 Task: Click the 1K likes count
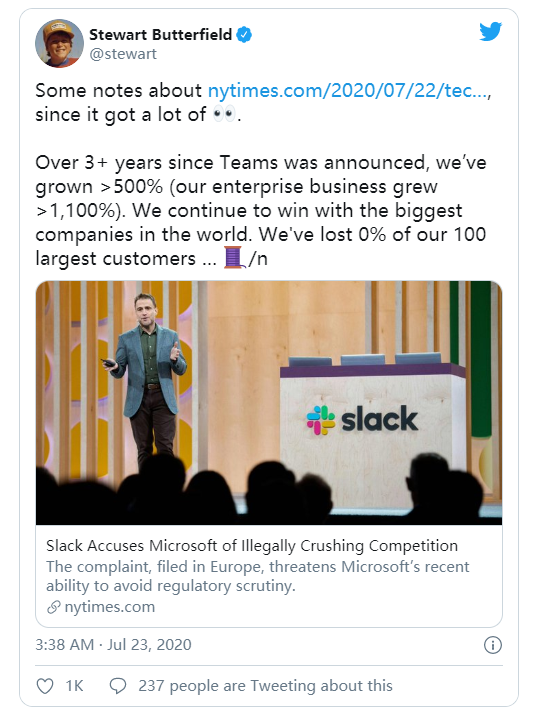75,686
